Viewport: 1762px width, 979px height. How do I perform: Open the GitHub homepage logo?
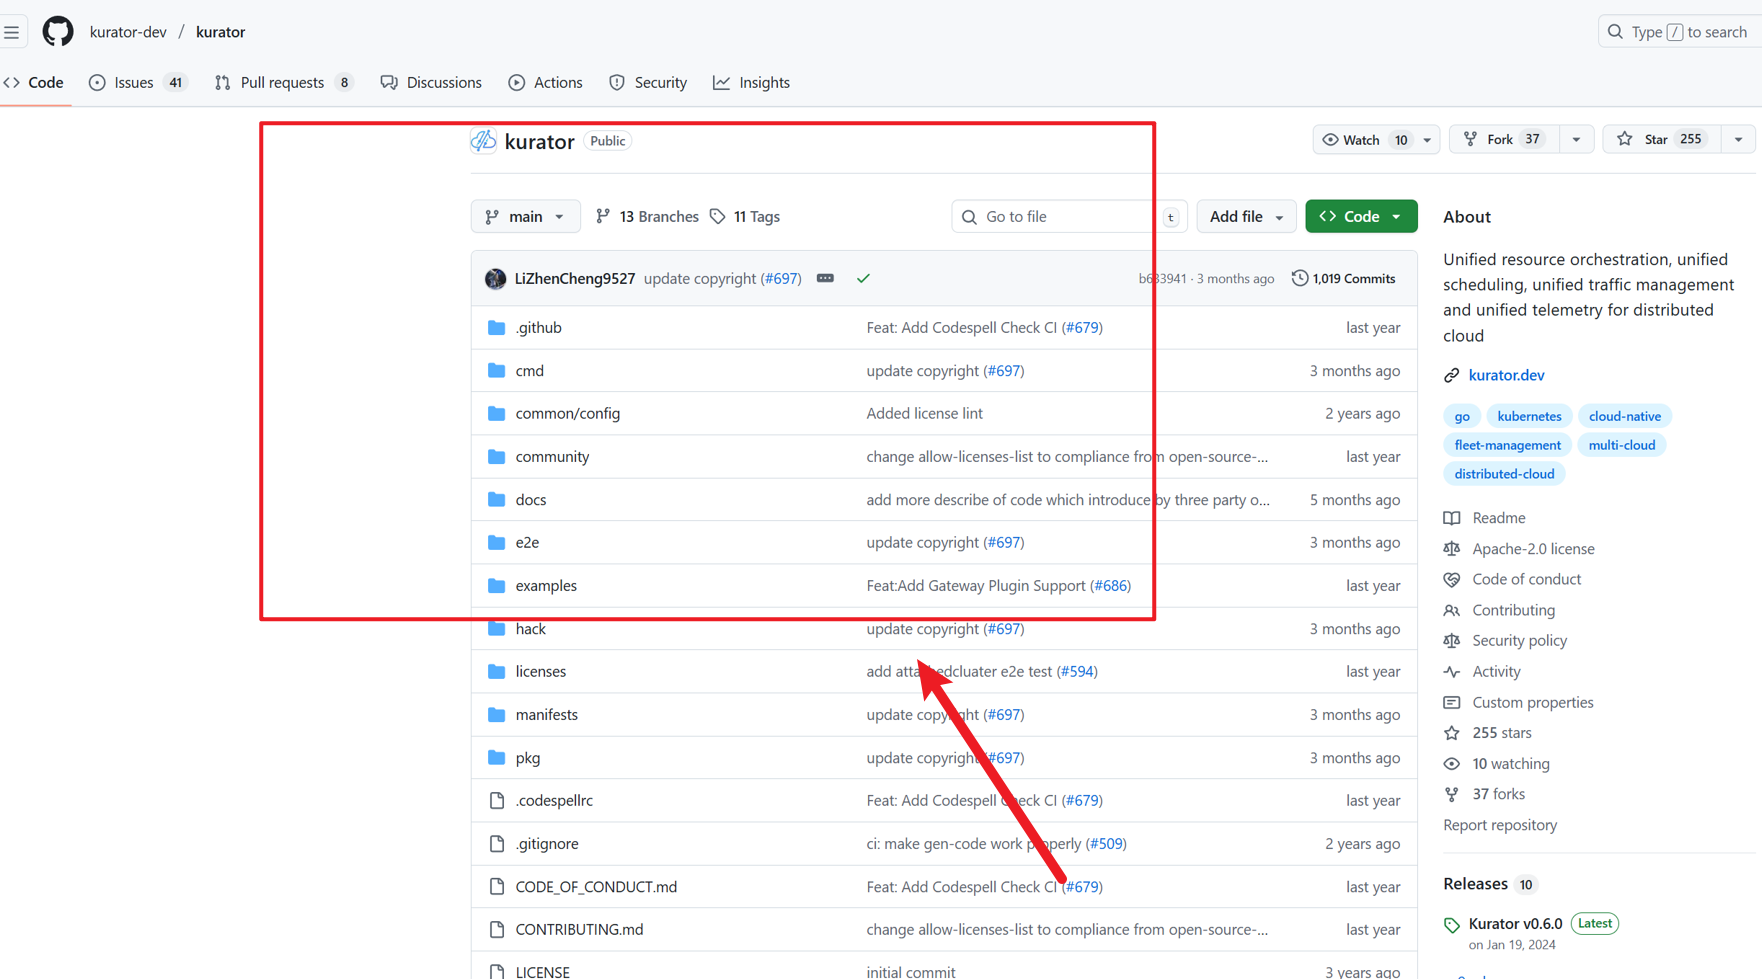click(x=58, y=31)
